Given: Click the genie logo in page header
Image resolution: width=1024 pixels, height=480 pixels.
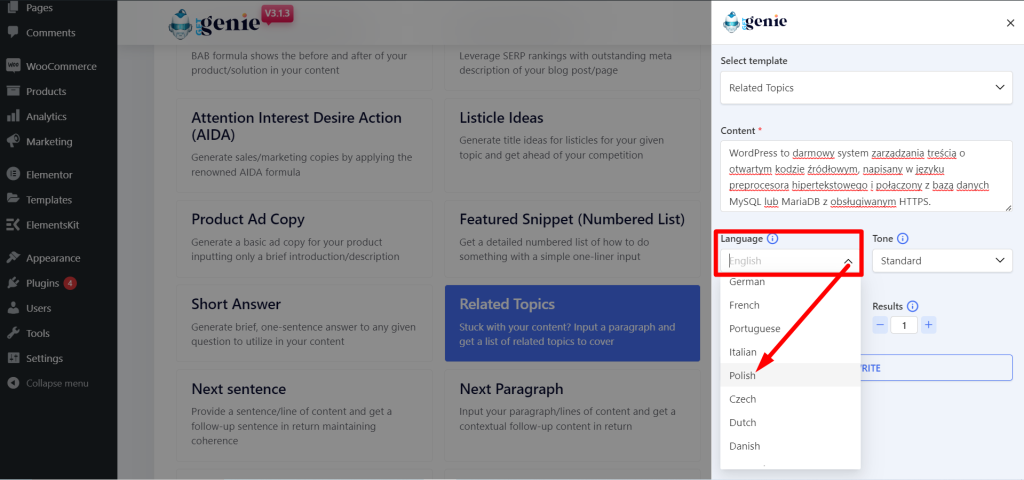Looking at the screenshot, I should (x=216, y=25).
